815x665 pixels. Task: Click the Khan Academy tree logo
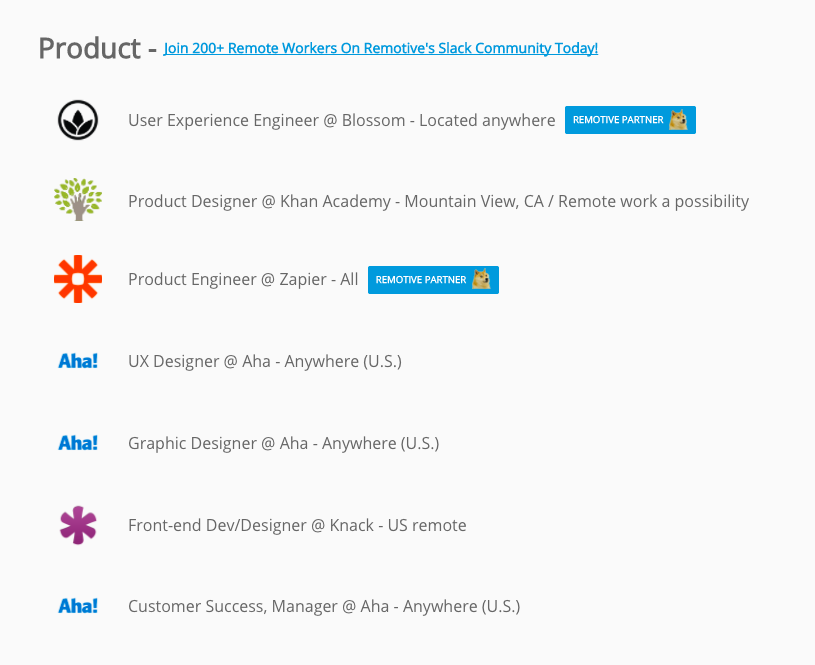pyautogui.click(x=78, y=199)
